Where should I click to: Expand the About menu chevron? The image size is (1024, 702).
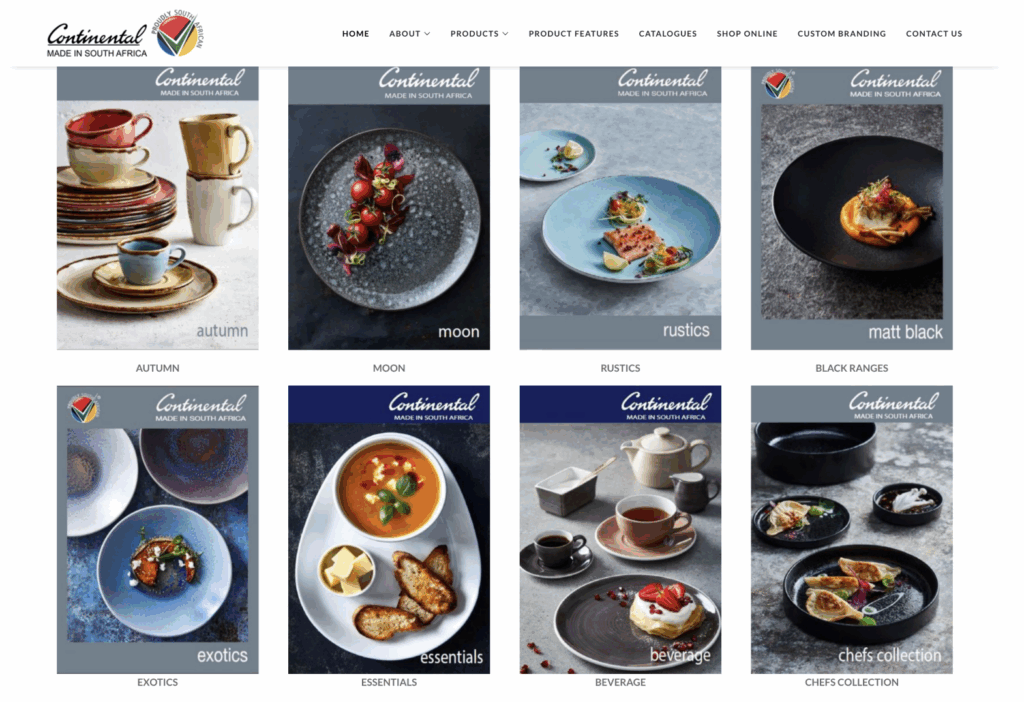coord(428,34)
